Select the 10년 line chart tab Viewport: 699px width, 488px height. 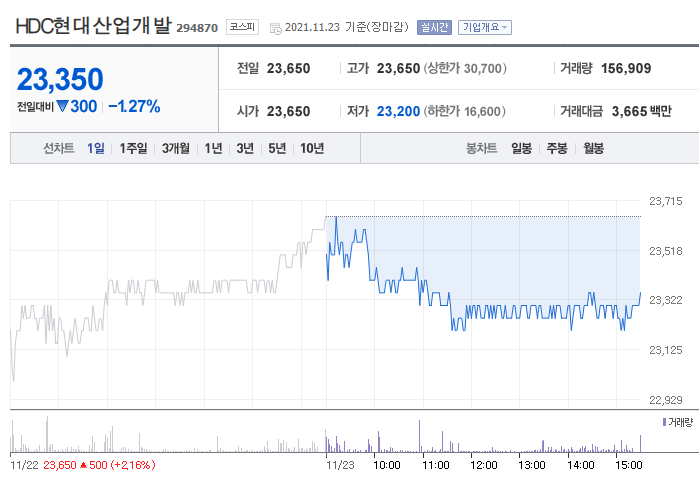pos(312,148)
